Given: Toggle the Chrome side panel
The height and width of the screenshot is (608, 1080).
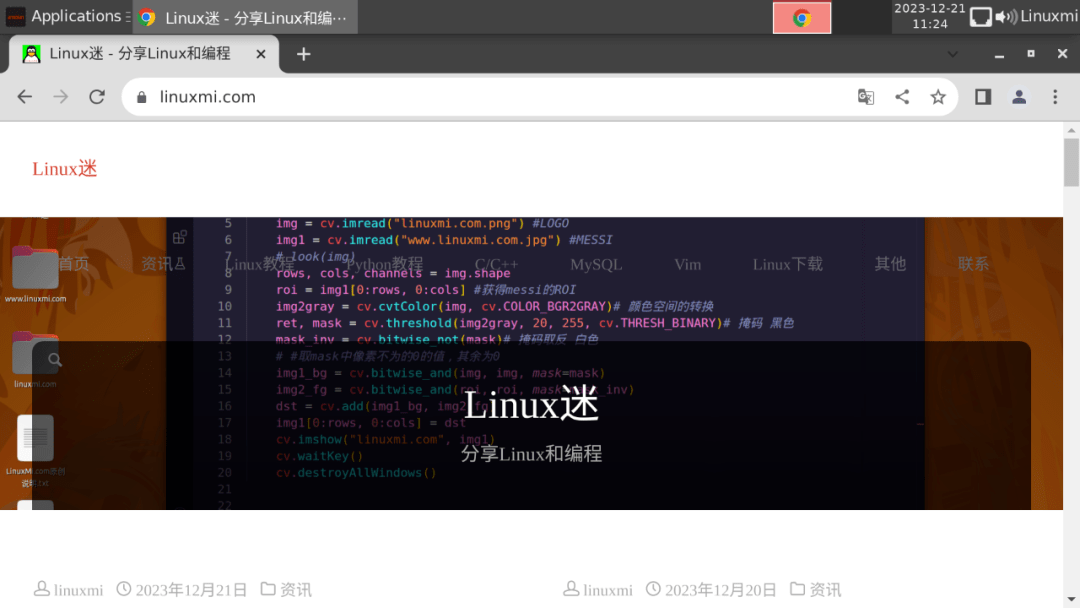Looking at the screenshot, I should [981, 96].
